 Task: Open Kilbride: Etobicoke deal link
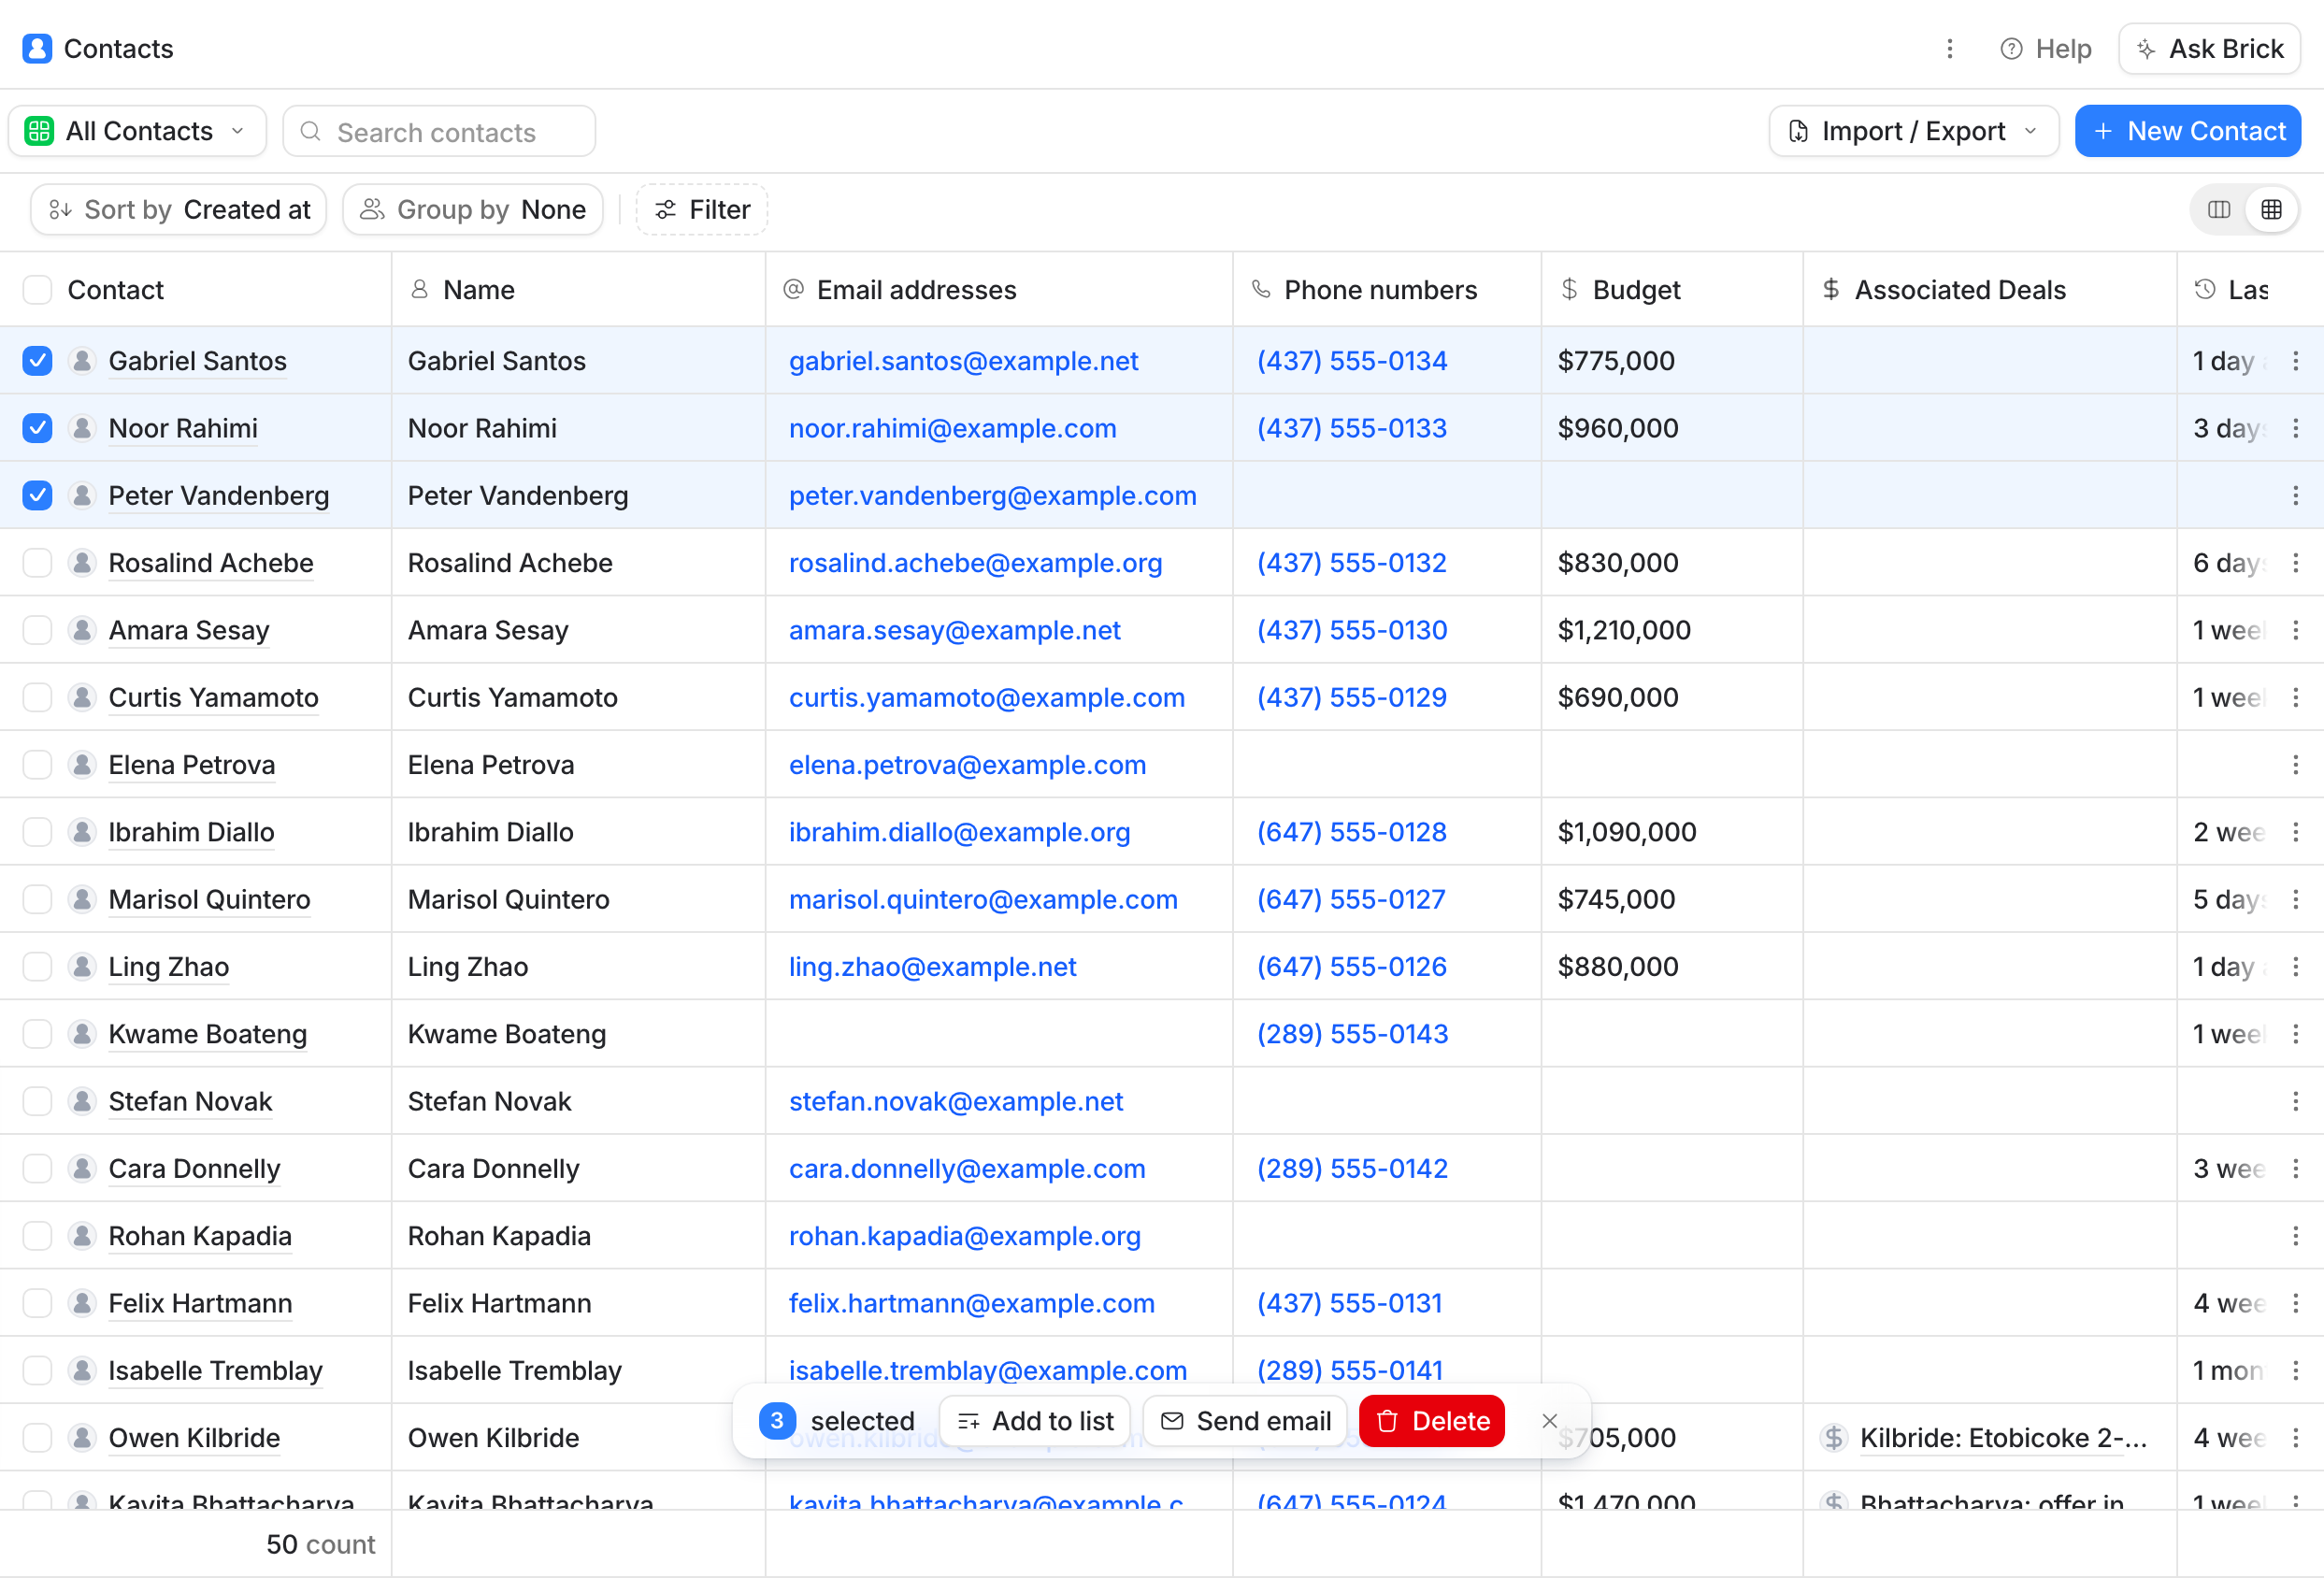point(2003,1438)
